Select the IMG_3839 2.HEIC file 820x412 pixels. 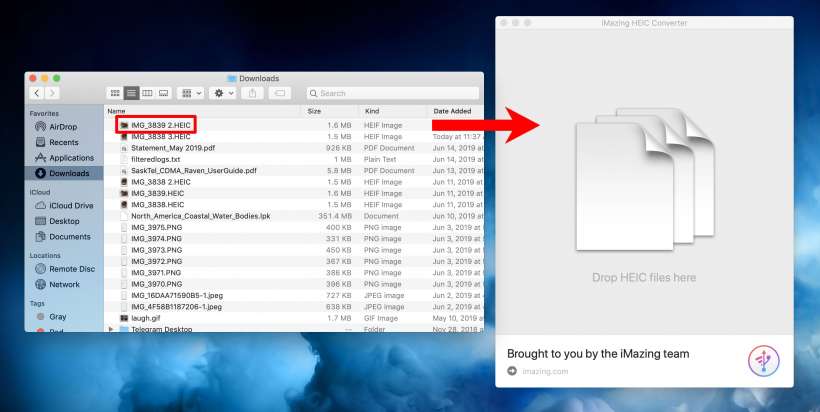pyautogui.click(x=160, y=125)
